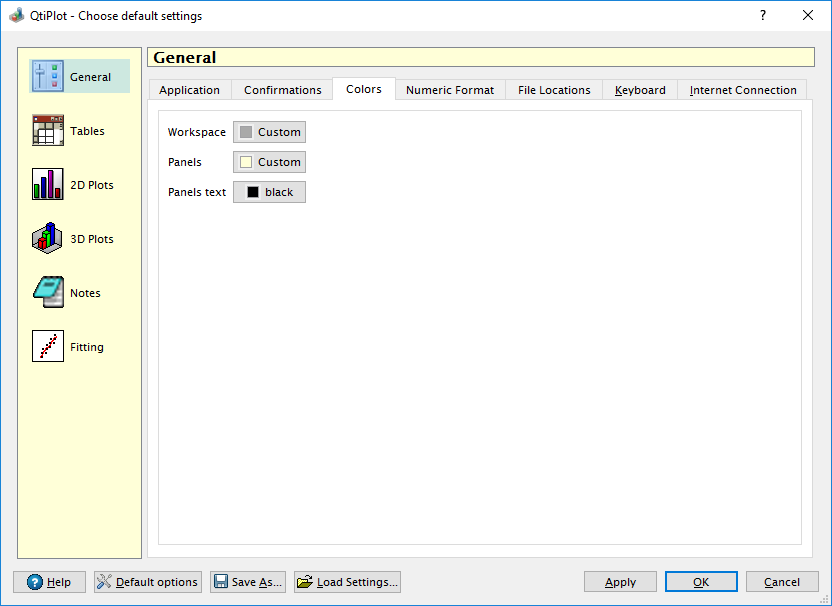
Task: Open the Notes notepad icon
Action: coord(47,293)
